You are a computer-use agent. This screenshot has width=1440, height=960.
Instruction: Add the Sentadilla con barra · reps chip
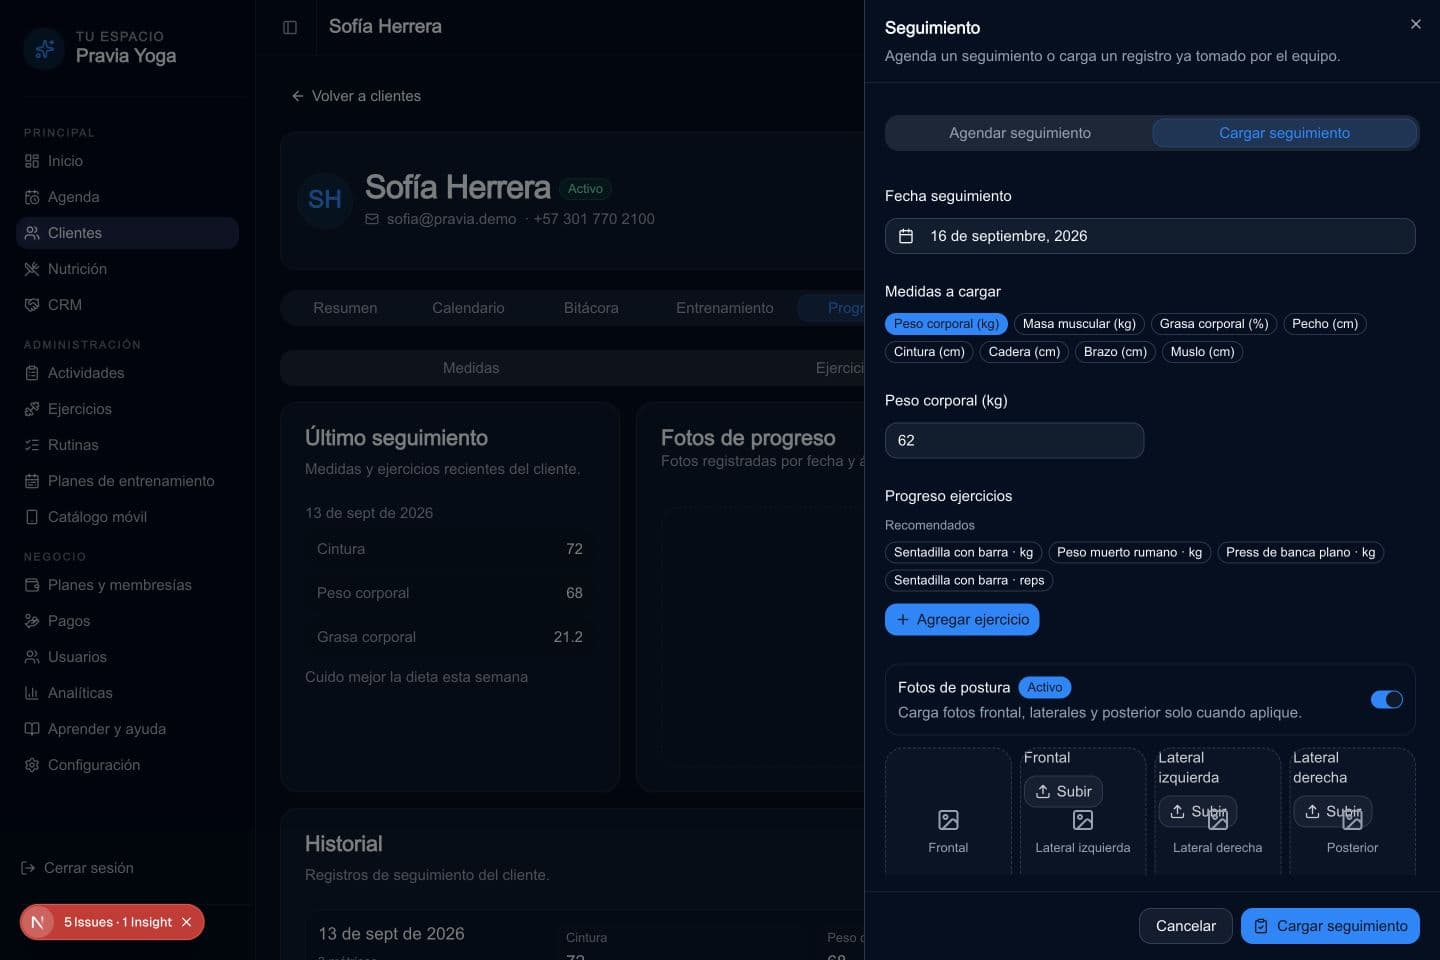969,580
